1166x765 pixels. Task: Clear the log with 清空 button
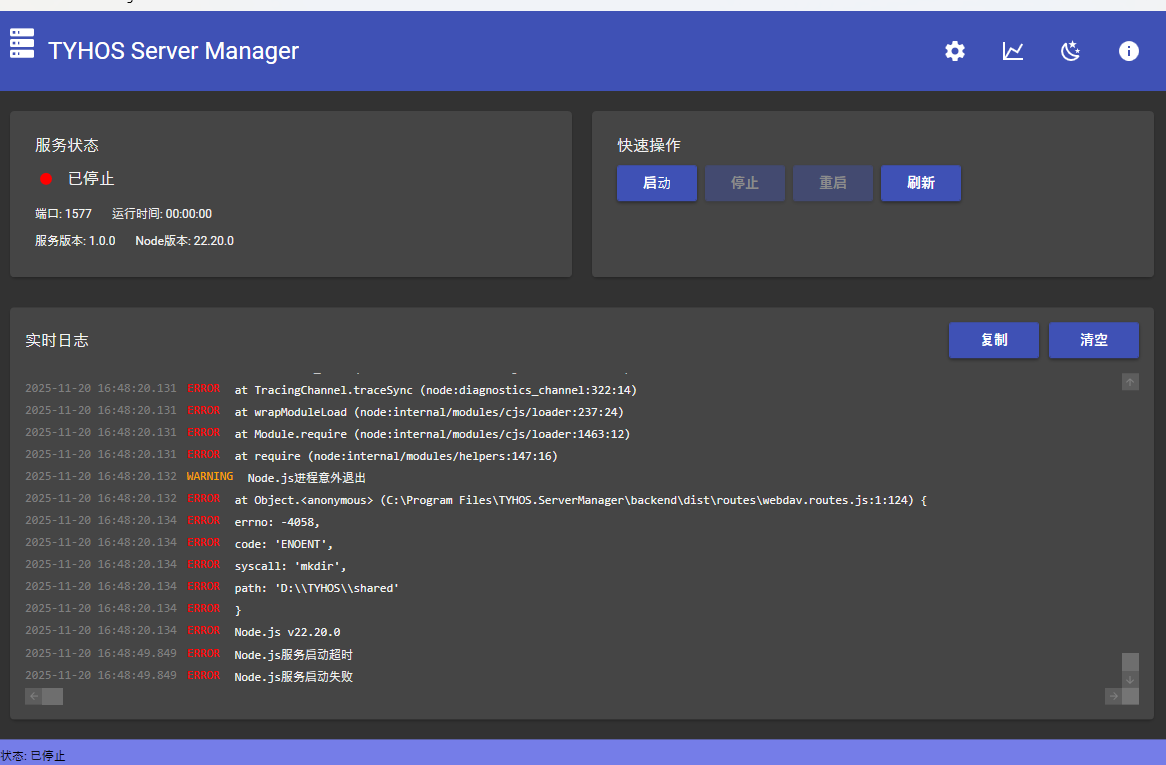[1093, 340]
